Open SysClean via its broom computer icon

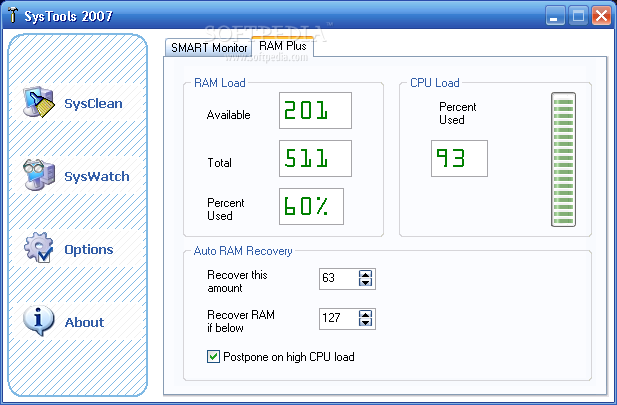tap(39, 102)
